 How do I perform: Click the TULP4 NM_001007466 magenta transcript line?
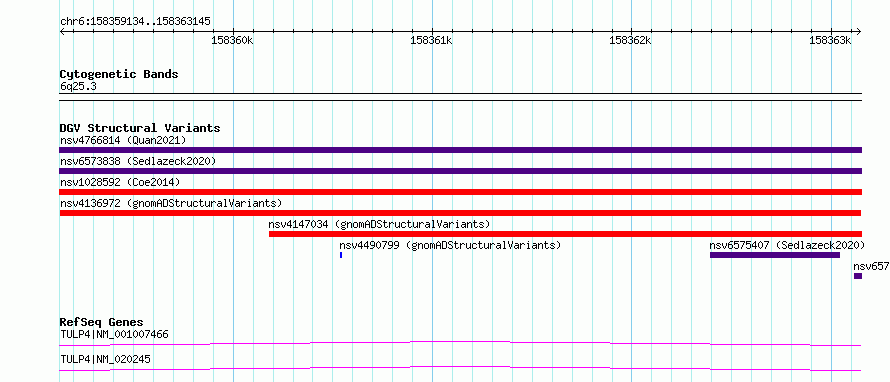point(460,343)
